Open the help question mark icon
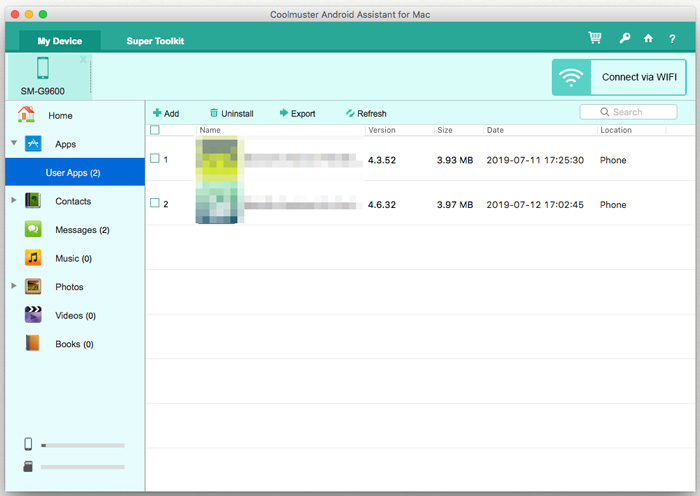Image resolution: width=700 pixels, height=496 pixels. point(672,39)
